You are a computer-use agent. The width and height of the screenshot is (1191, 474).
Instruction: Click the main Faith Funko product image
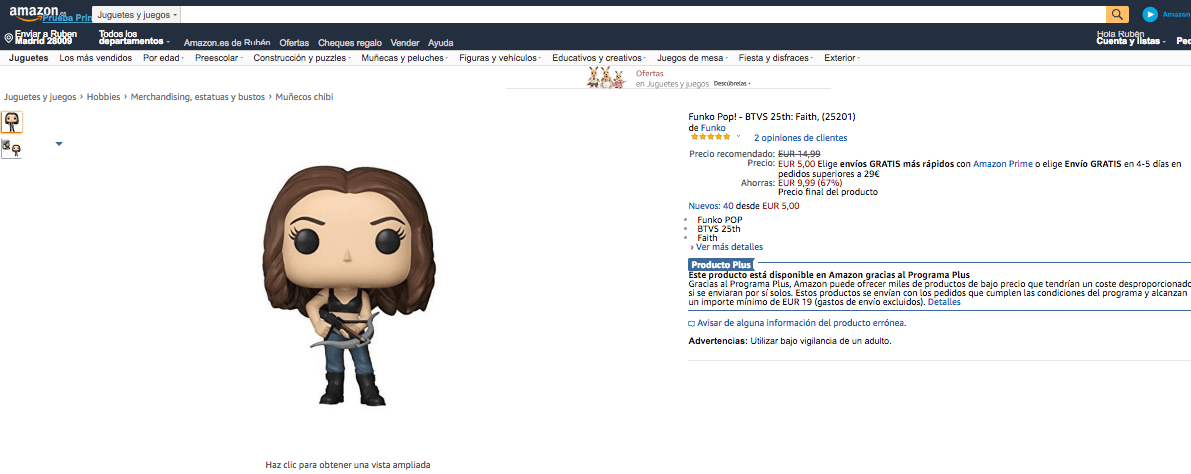click(349, 288)
